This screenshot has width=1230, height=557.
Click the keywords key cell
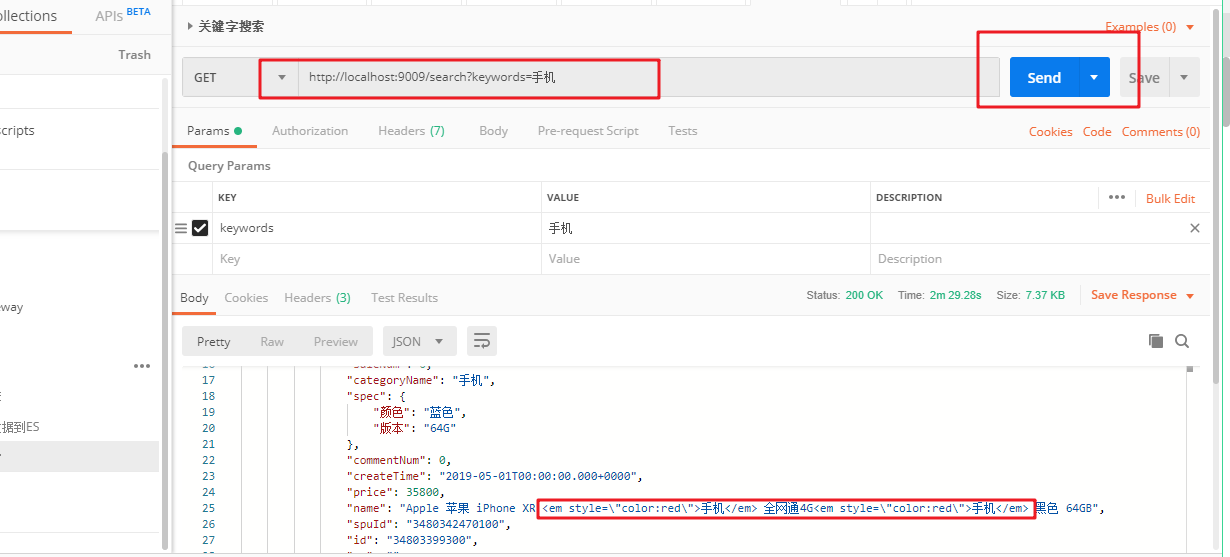pyautogui.click(x=377, y=228)
